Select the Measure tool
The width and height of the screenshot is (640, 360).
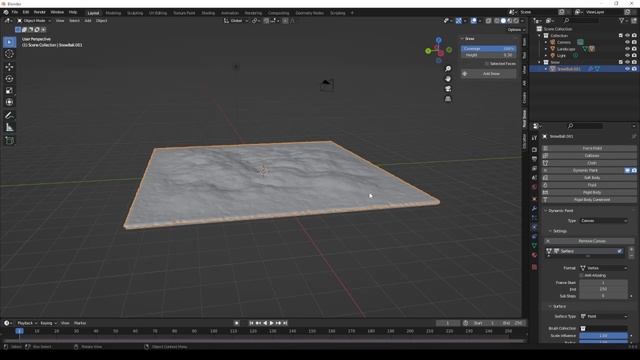click(9, 128)
